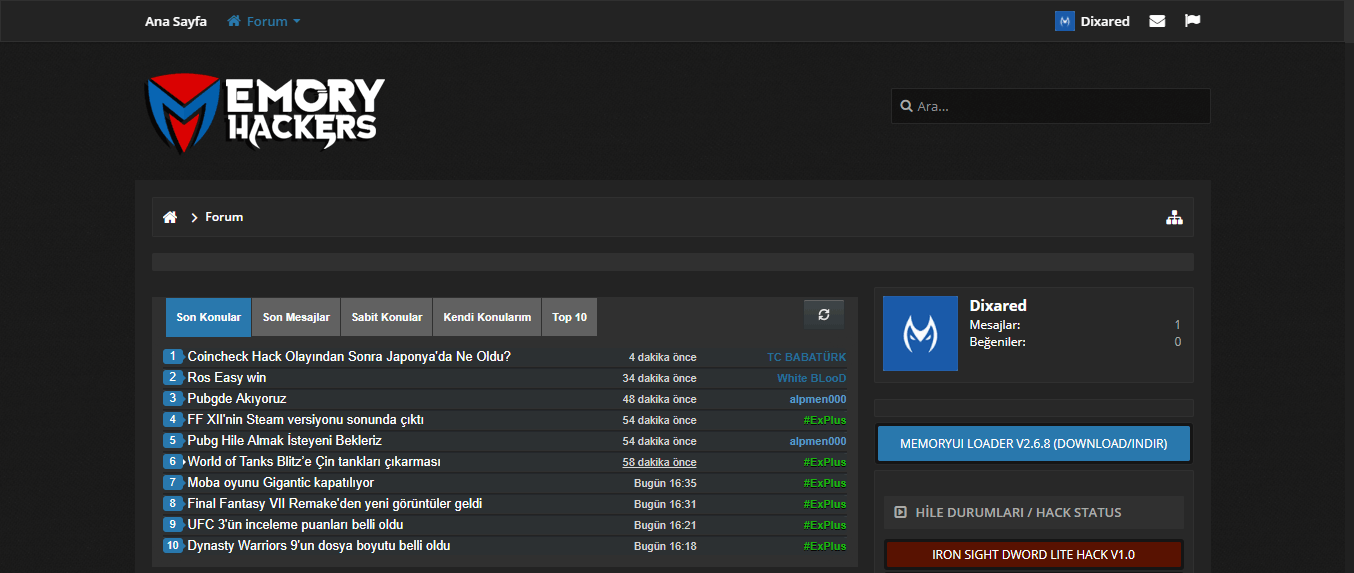Screen dimensions: 1354x573
Task: Open the sitemap icon in breadcrumb bar
Action: point(1174,217)
